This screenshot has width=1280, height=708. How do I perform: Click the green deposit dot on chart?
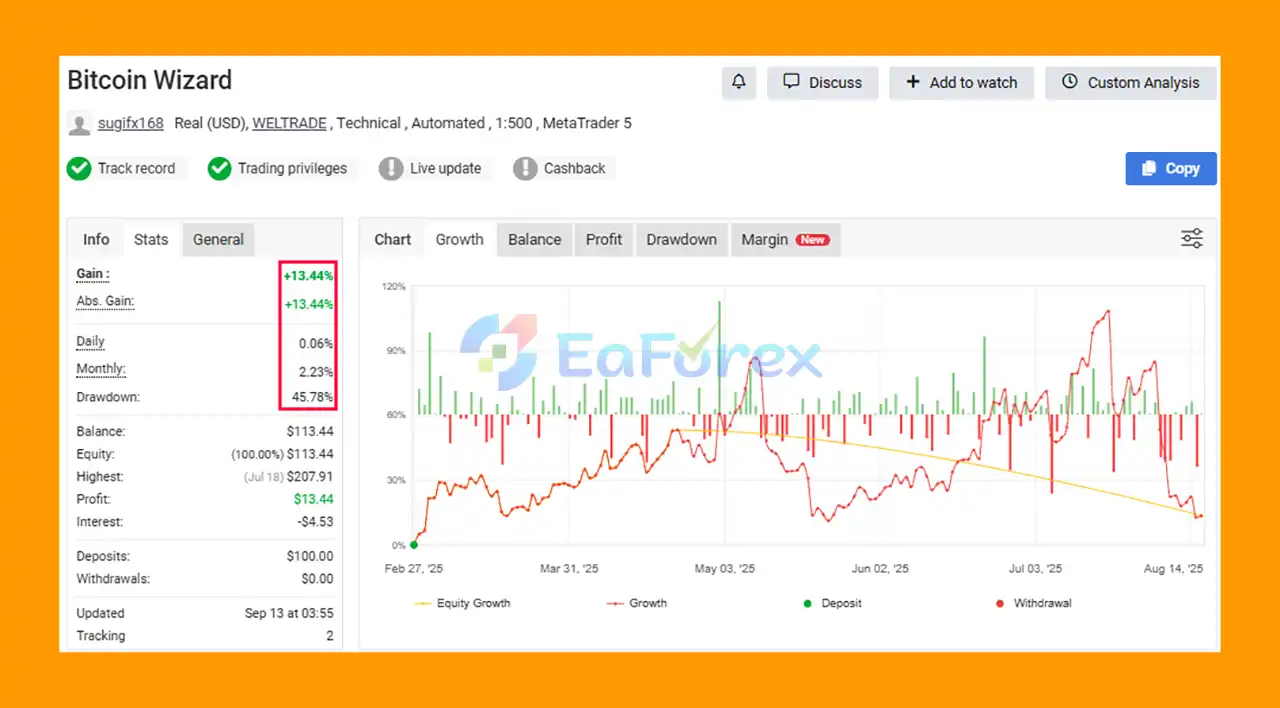tap(414, 545)
